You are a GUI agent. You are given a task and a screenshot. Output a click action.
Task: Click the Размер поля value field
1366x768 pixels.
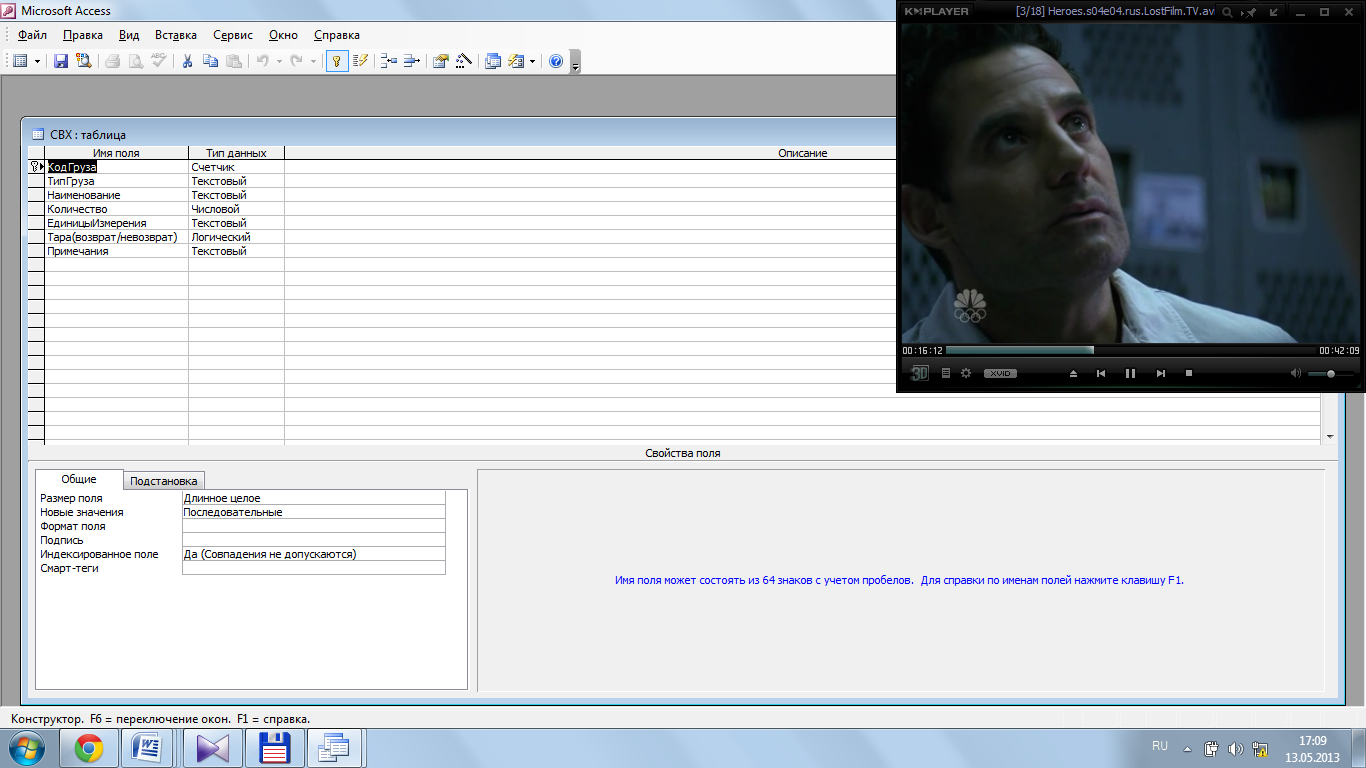[x=313, y=498]
